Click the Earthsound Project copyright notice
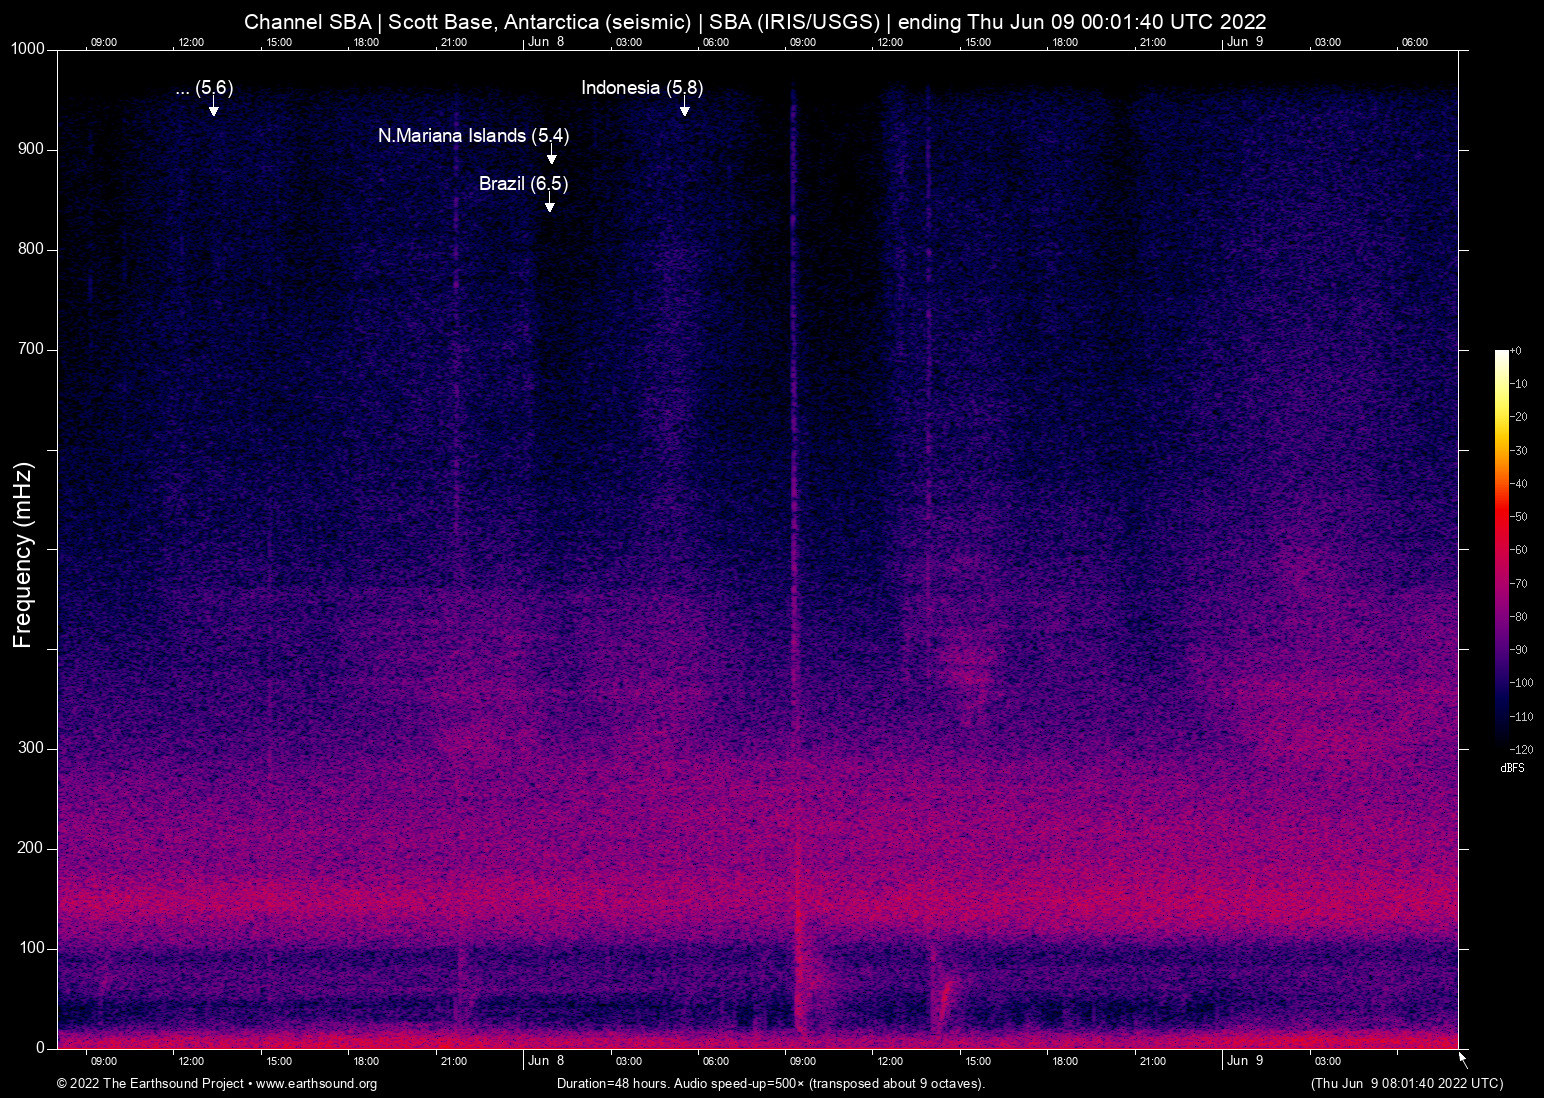This screenshot has width=1544, height=1098. coord(152,1084)
